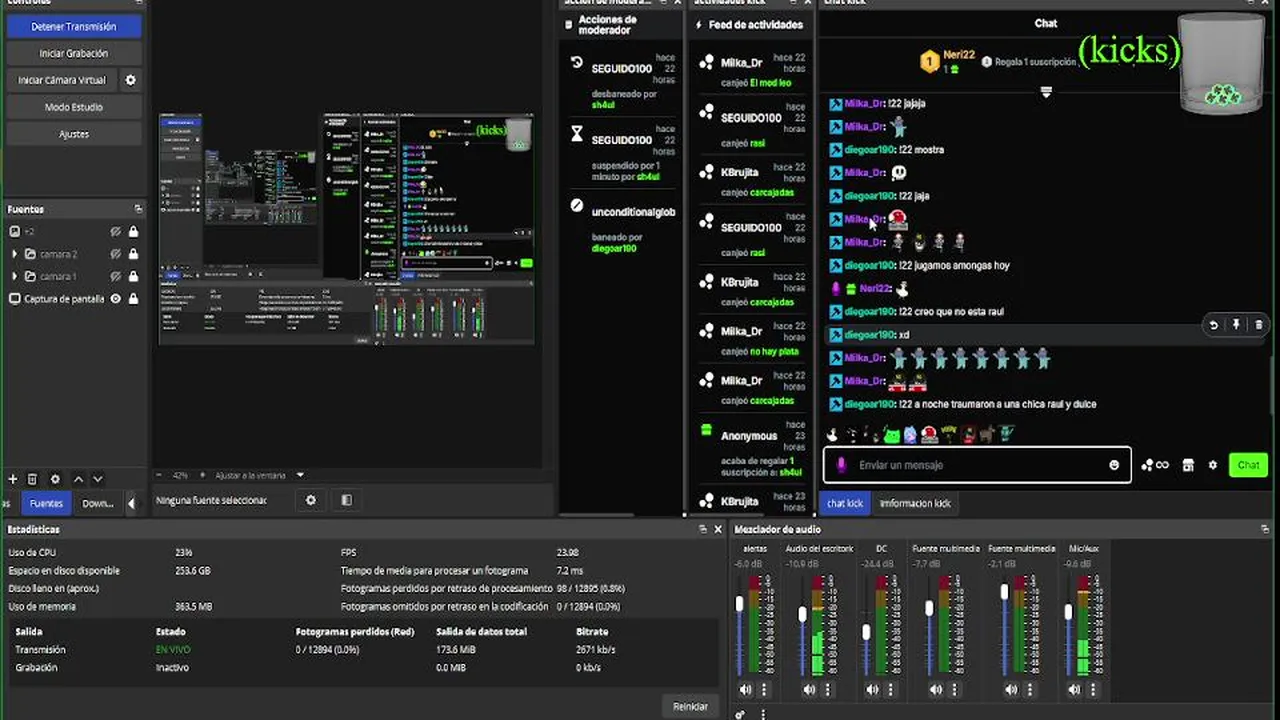The image size is (1280, 720).
Task: Show the camara 1 group
Action: pyautogui.click(x=116, y=276)
